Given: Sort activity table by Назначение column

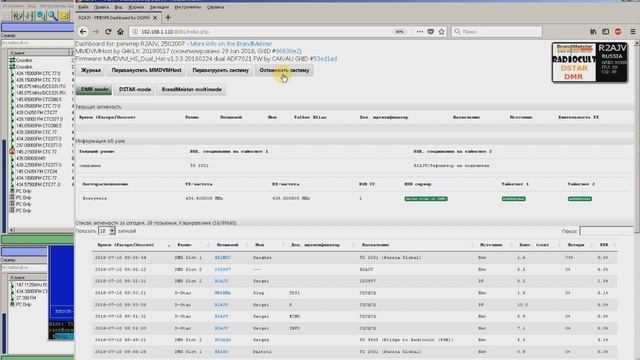Looking at the screenshot, I should click(x=376, y=245).
